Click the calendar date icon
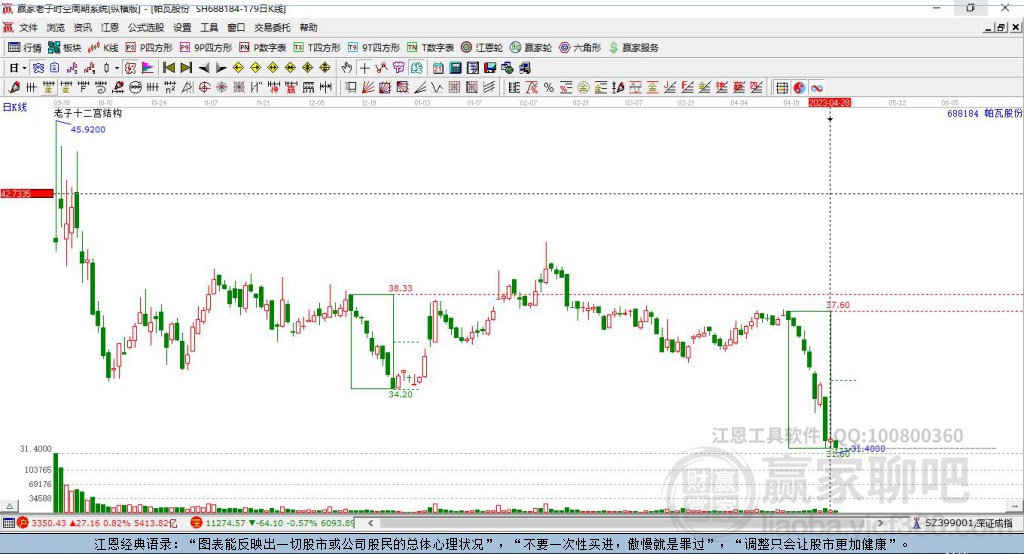This screenshot has width=1024, height=554. (x=438, y=68)
